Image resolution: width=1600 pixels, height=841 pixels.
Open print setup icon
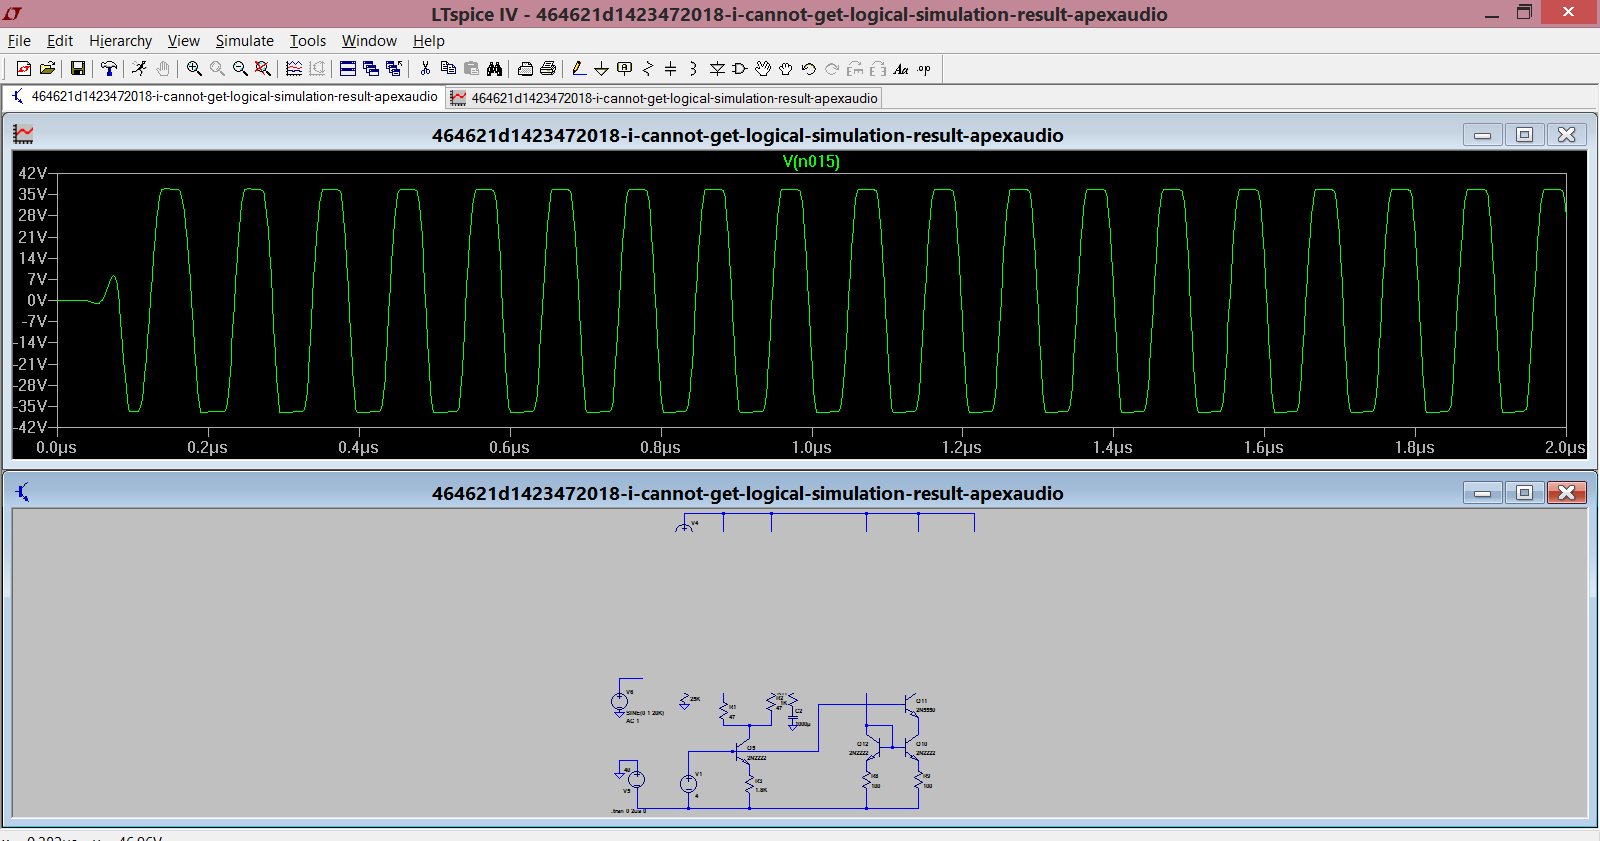[x=525, y=69]
